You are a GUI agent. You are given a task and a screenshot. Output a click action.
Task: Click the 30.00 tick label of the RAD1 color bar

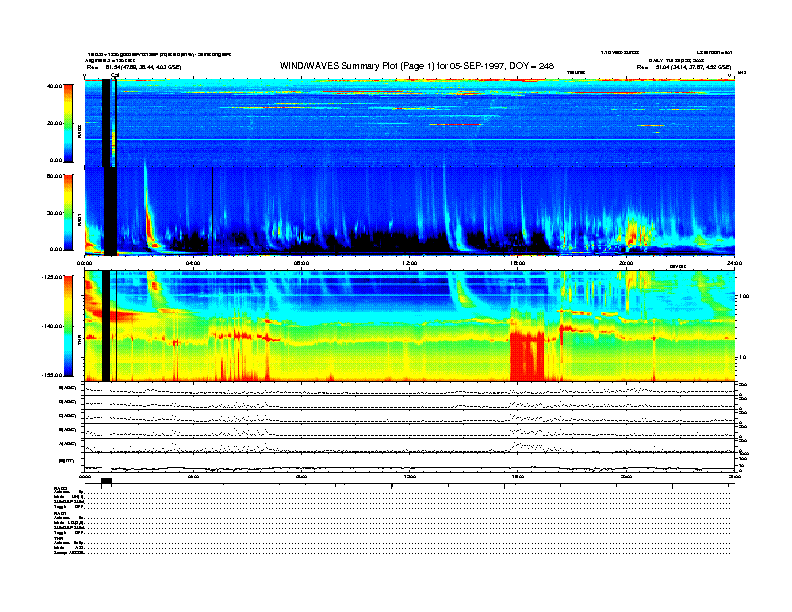[54, 213]
